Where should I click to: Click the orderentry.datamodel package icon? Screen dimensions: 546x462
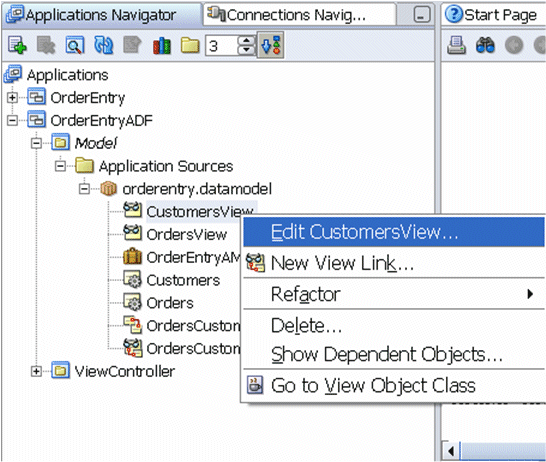pyautogui.click(x=108, y=189)
